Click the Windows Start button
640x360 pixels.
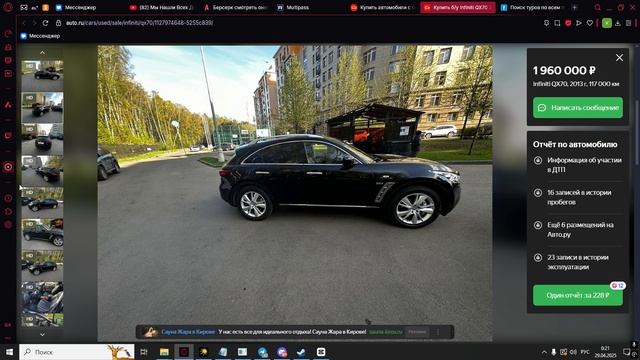[x=9, y=352]
